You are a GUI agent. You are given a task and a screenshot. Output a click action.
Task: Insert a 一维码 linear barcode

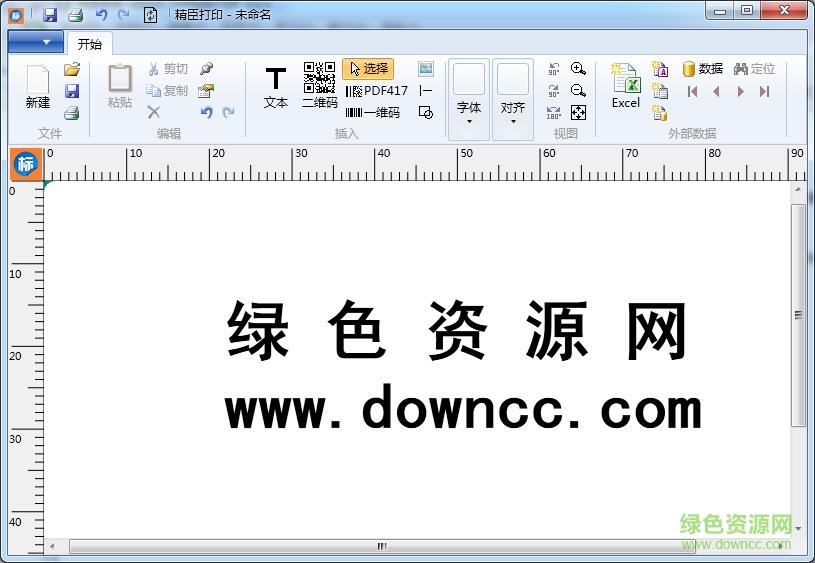pos(373,112)
